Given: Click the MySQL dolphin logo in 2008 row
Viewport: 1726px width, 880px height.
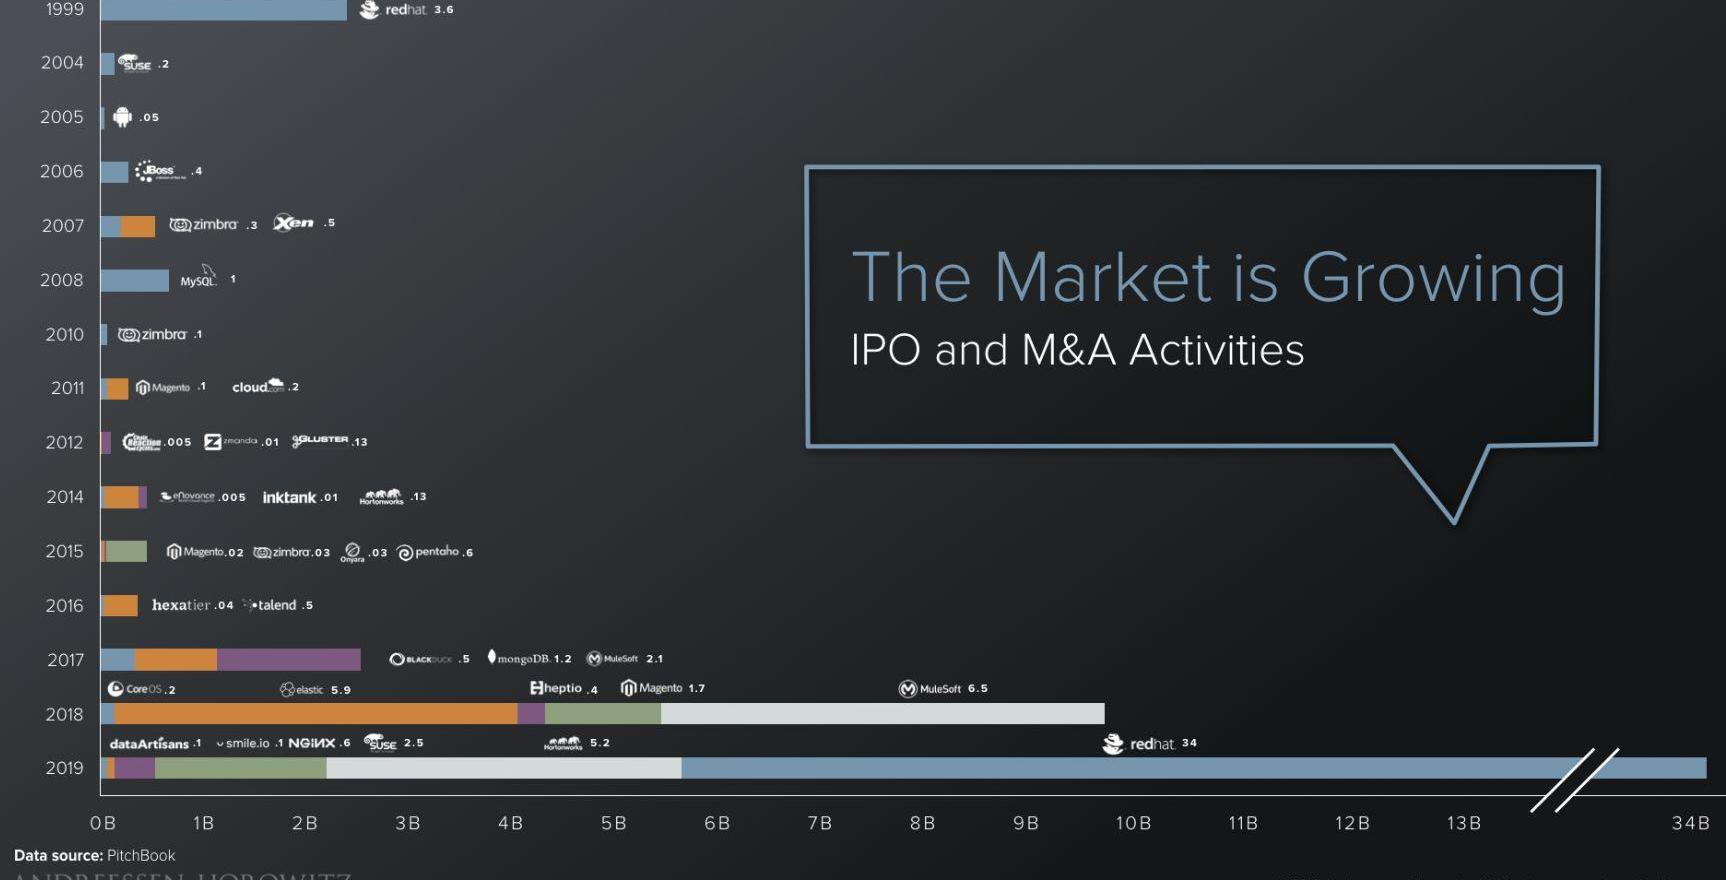Looking at the screenshot, I should [199, 278].
